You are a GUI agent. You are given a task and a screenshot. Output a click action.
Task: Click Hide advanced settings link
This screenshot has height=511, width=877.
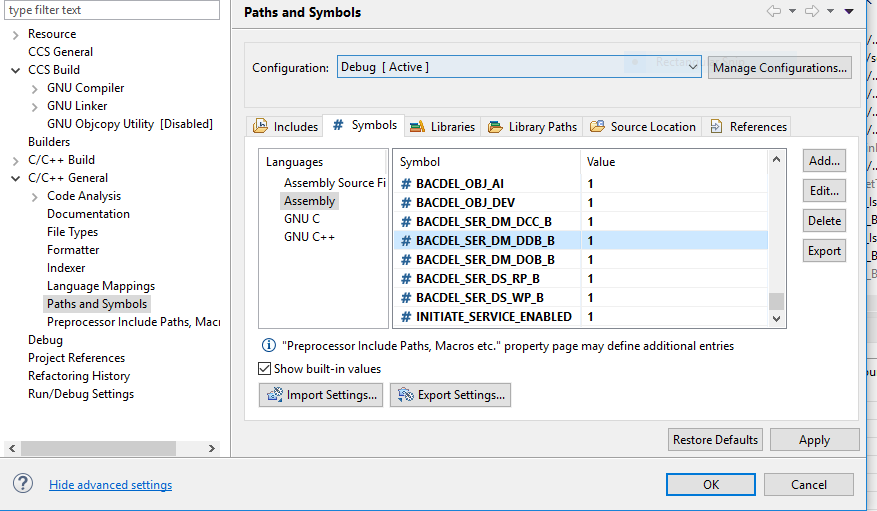(110, 485)
